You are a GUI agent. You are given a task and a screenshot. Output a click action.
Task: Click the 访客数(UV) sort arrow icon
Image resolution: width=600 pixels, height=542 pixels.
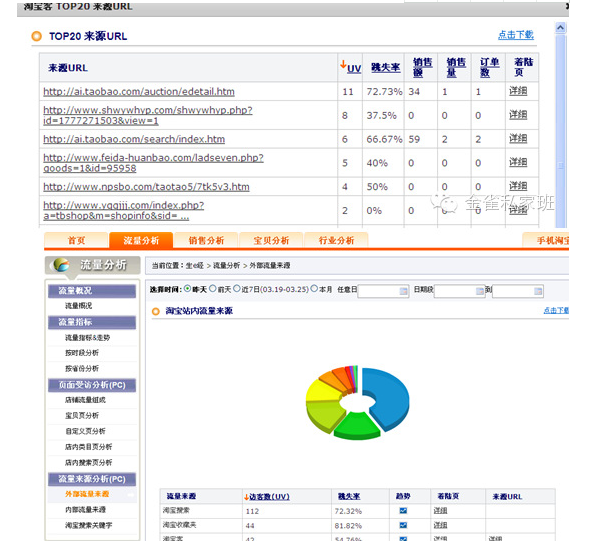[247, 496]
